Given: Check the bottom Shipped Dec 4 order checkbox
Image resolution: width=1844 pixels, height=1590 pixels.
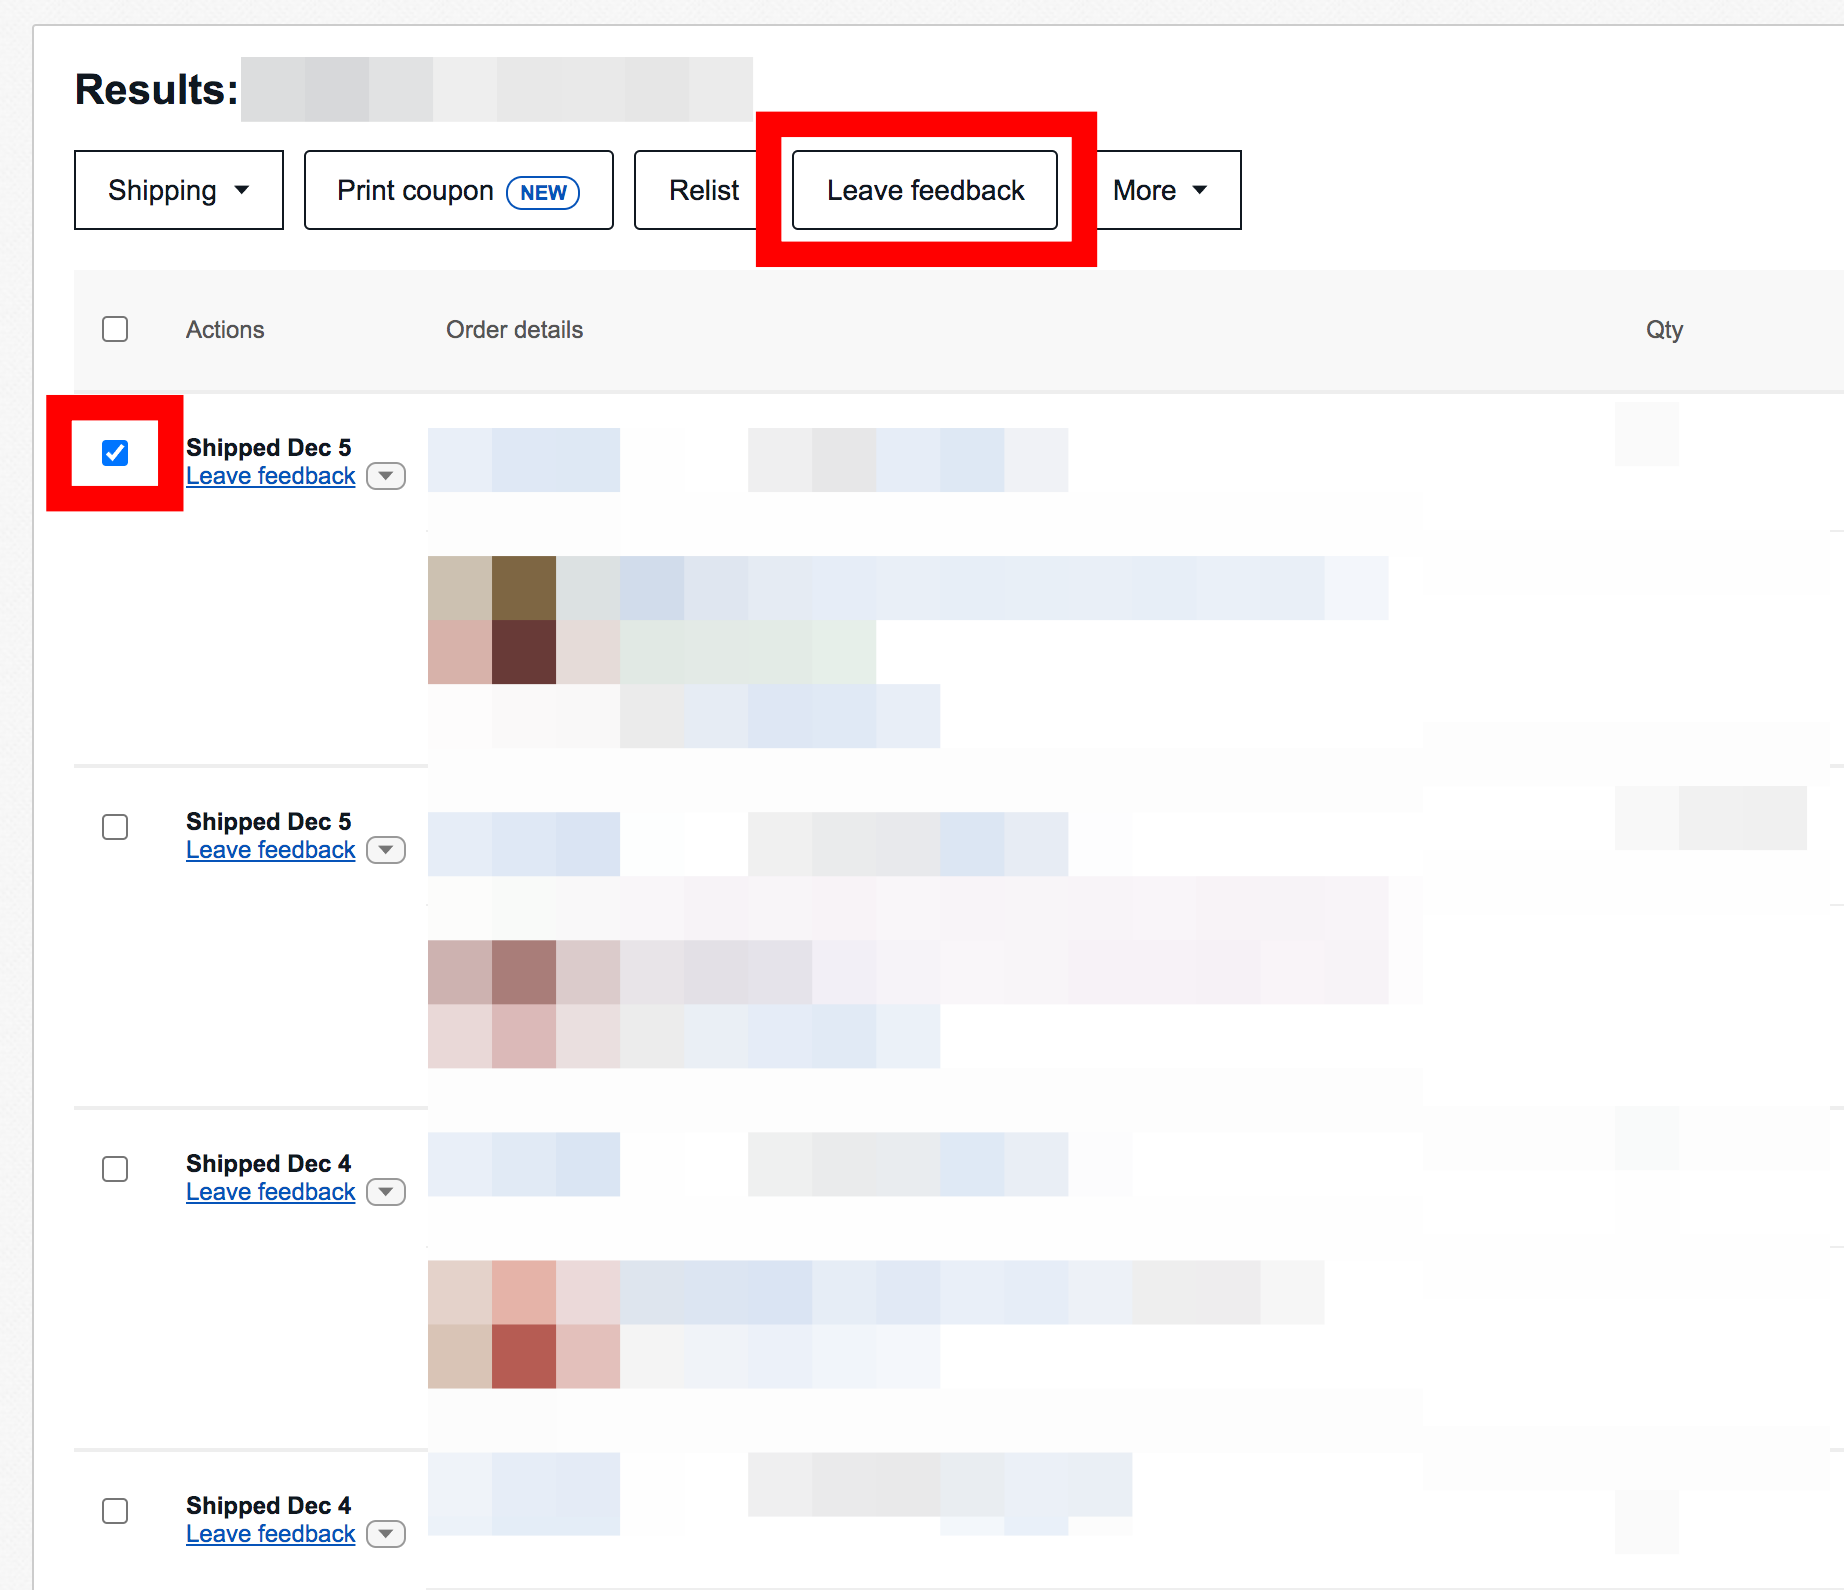Looking at the screenshot, I should pos(115,1511).
